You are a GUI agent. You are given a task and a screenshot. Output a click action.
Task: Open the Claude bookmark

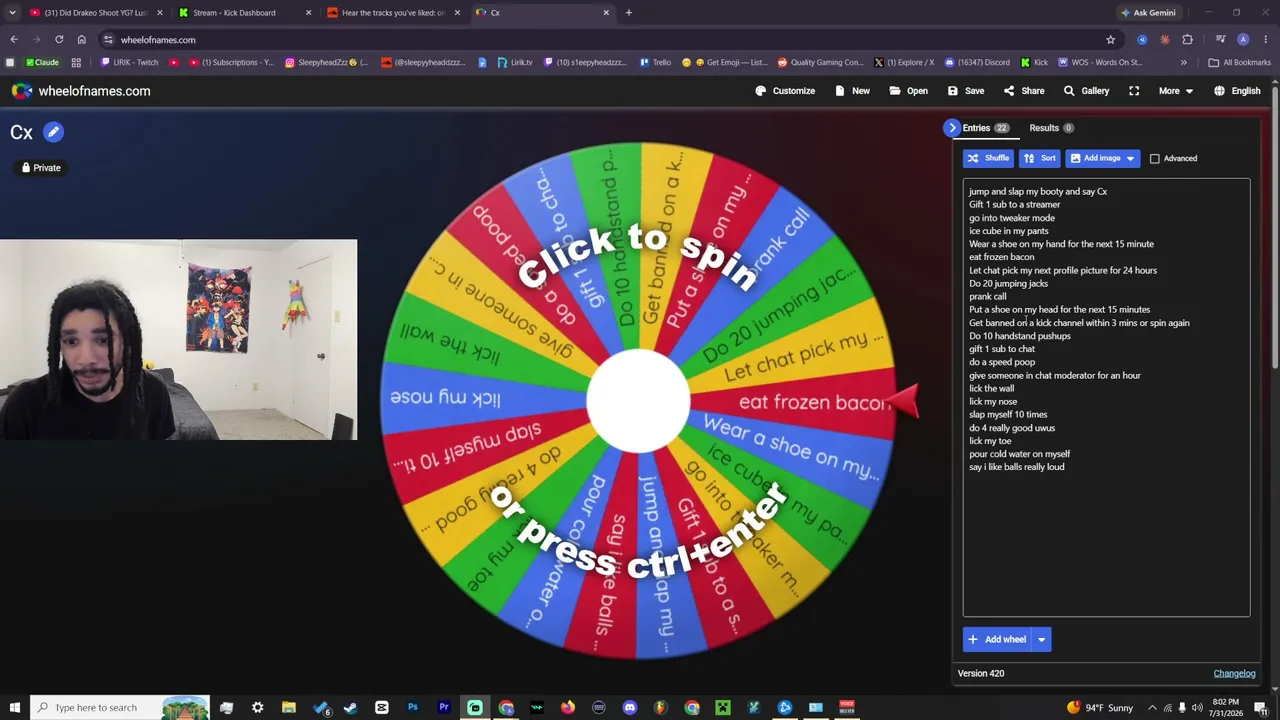point(42,62)
